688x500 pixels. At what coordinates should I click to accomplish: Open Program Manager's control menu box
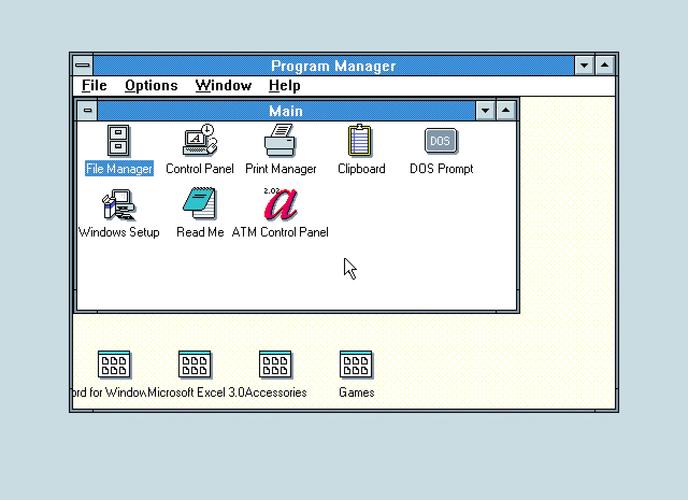pos(82,65)
